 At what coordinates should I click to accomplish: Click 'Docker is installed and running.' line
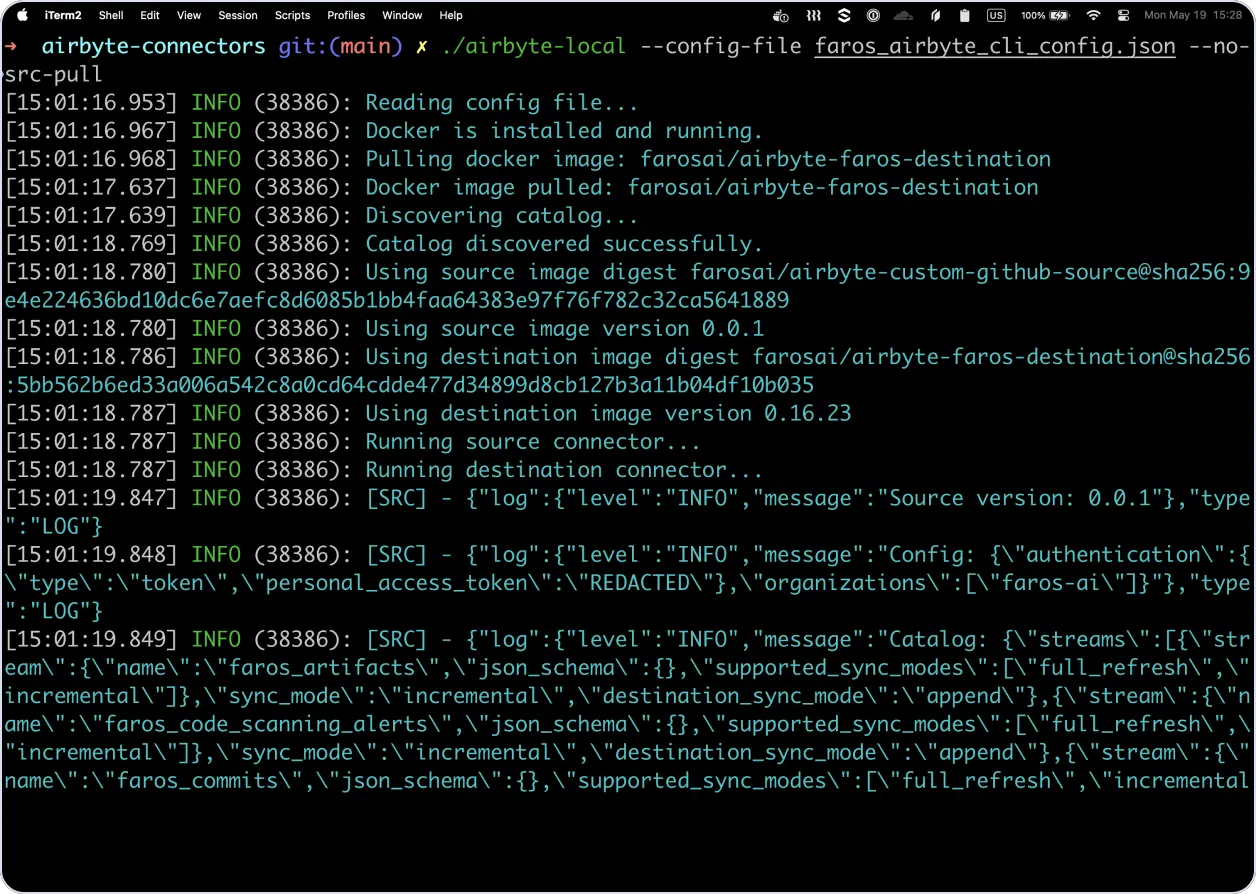[x=564, y=131]
